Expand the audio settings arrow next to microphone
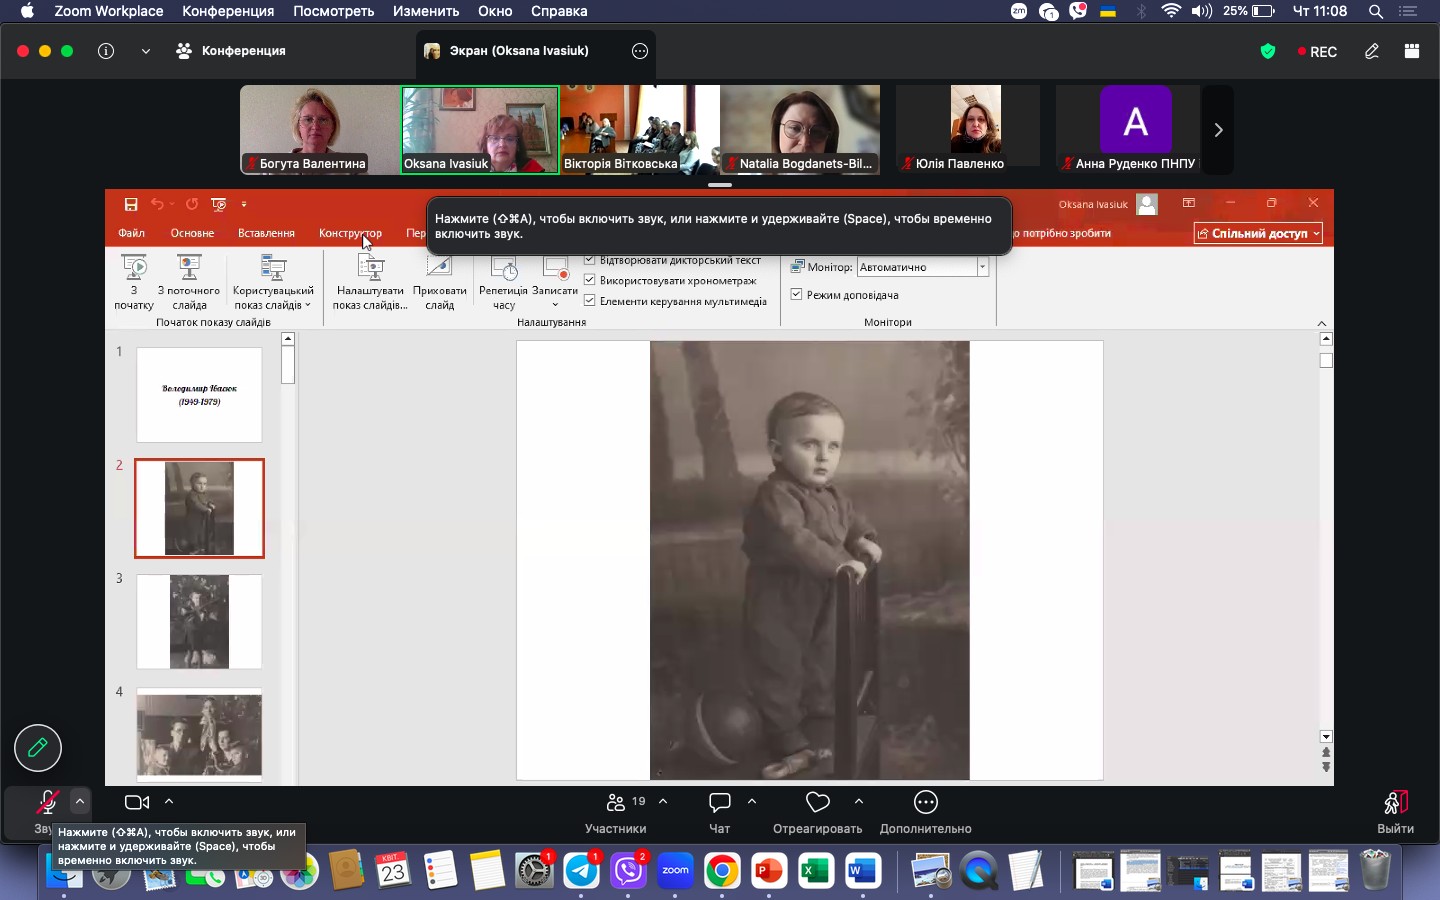 coord(80,801)
